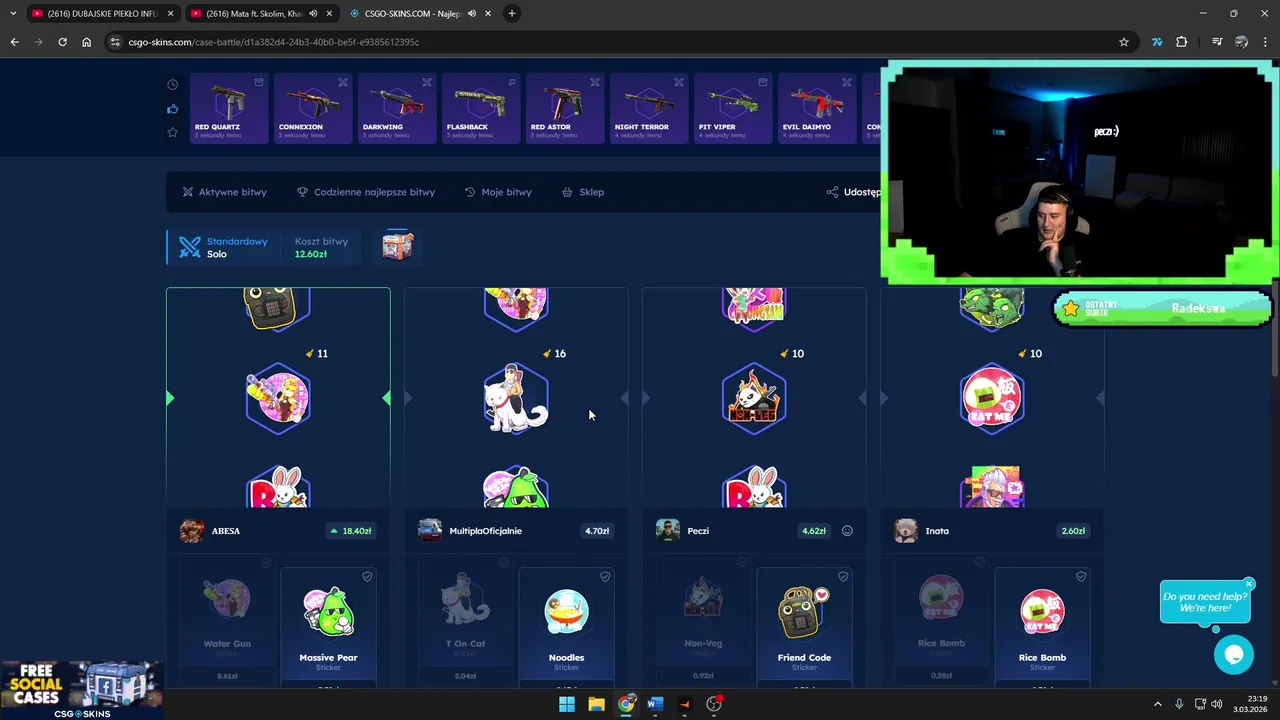
Task: Open the Sklep tab
Action: pyautogui.click(x=583, y=192)
